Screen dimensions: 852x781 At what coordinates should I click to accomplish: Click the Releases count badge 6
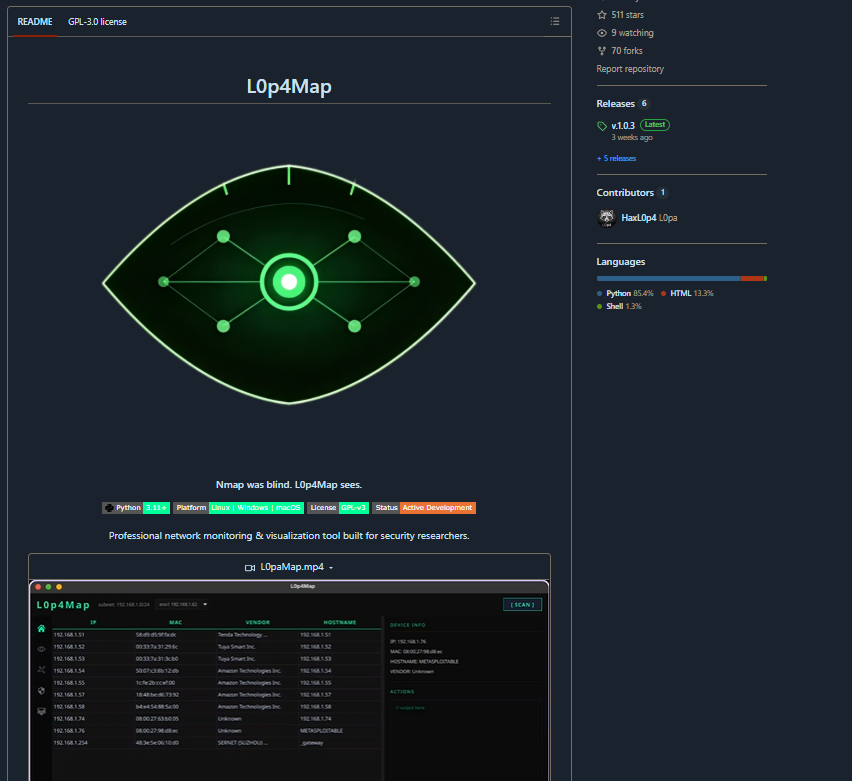click(x=644, y=103)
